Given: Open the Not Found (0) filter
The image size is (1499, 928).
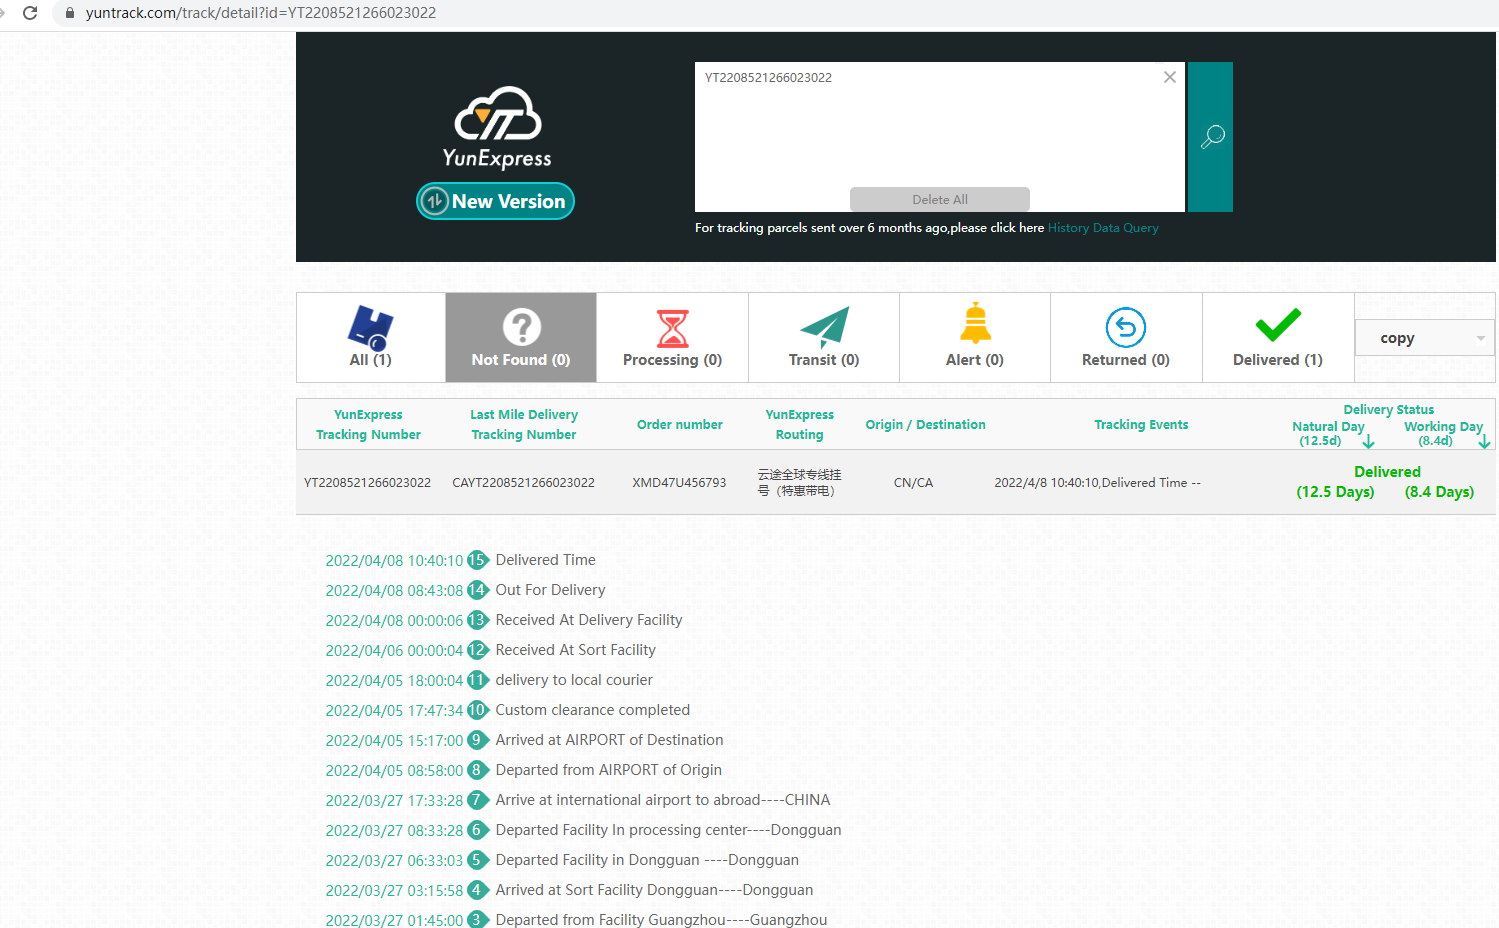Looking at the screenshot, I should [521, 338].
